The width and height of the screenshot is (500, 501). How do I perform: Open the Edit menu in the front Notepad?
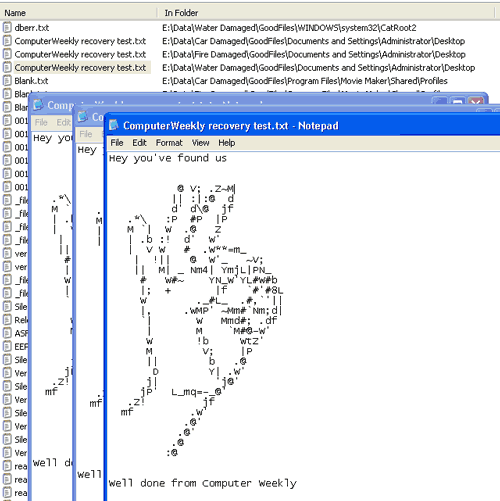139,143
